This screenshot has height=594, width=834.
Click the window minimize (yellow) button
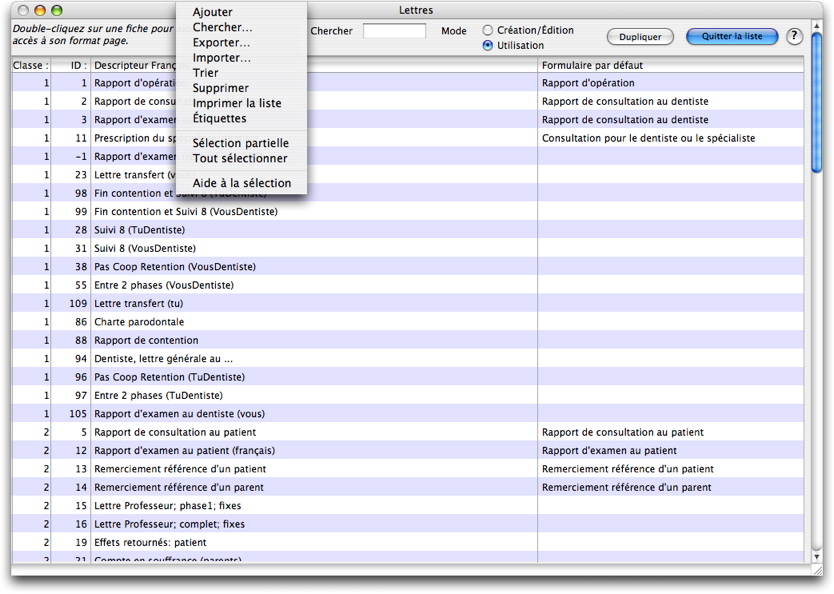click(x=40, y=10)
